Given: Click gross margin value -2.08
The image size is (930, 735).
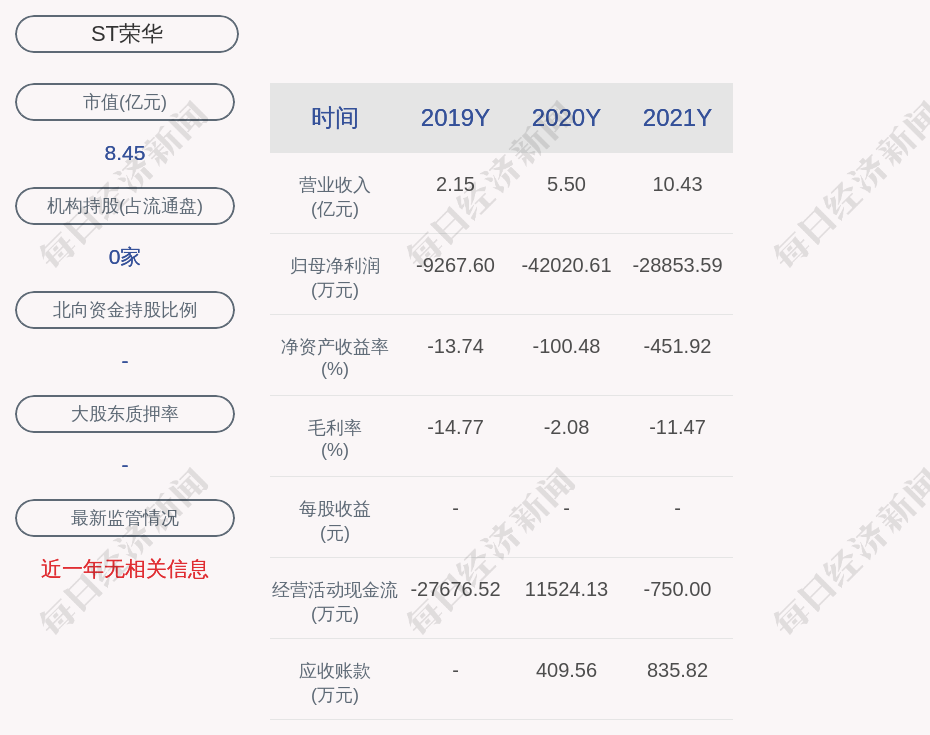Looking at the screenshot, I should pyautogui.click(x=566, y=427).
